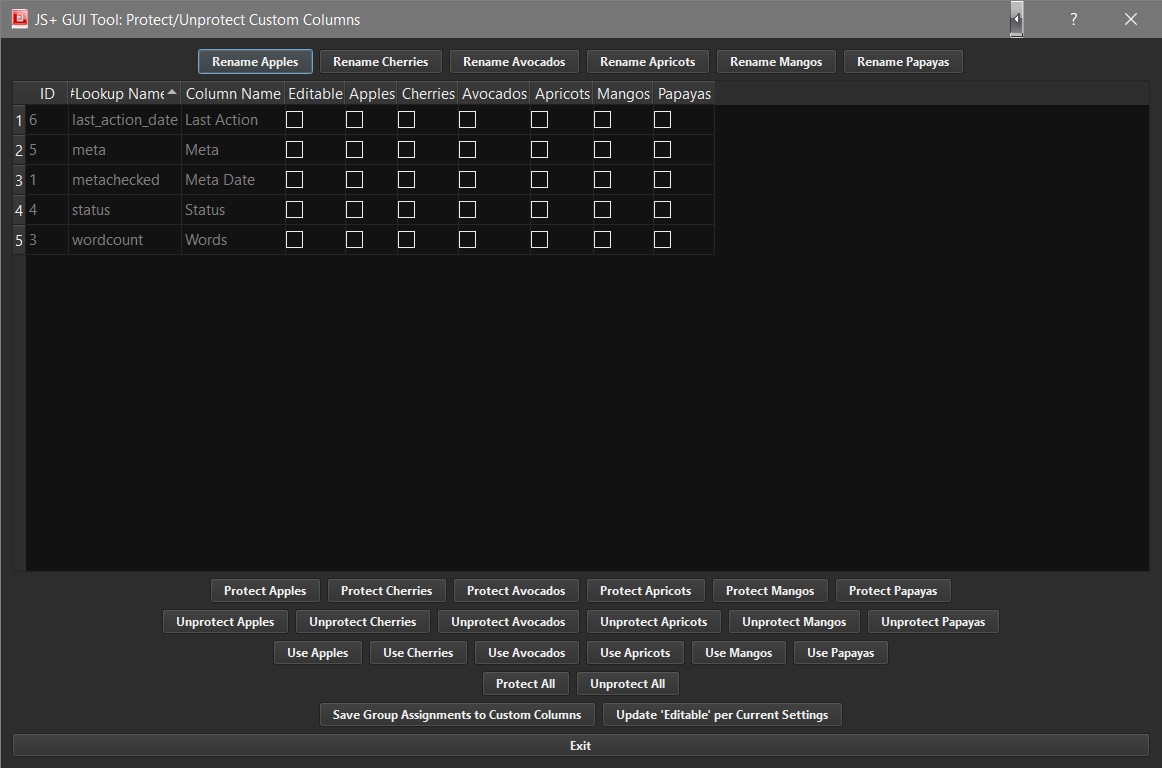The height and width of the screenshot is (768, 1162).
Task: Click the Rename Apples button
Action: (255, 62)
